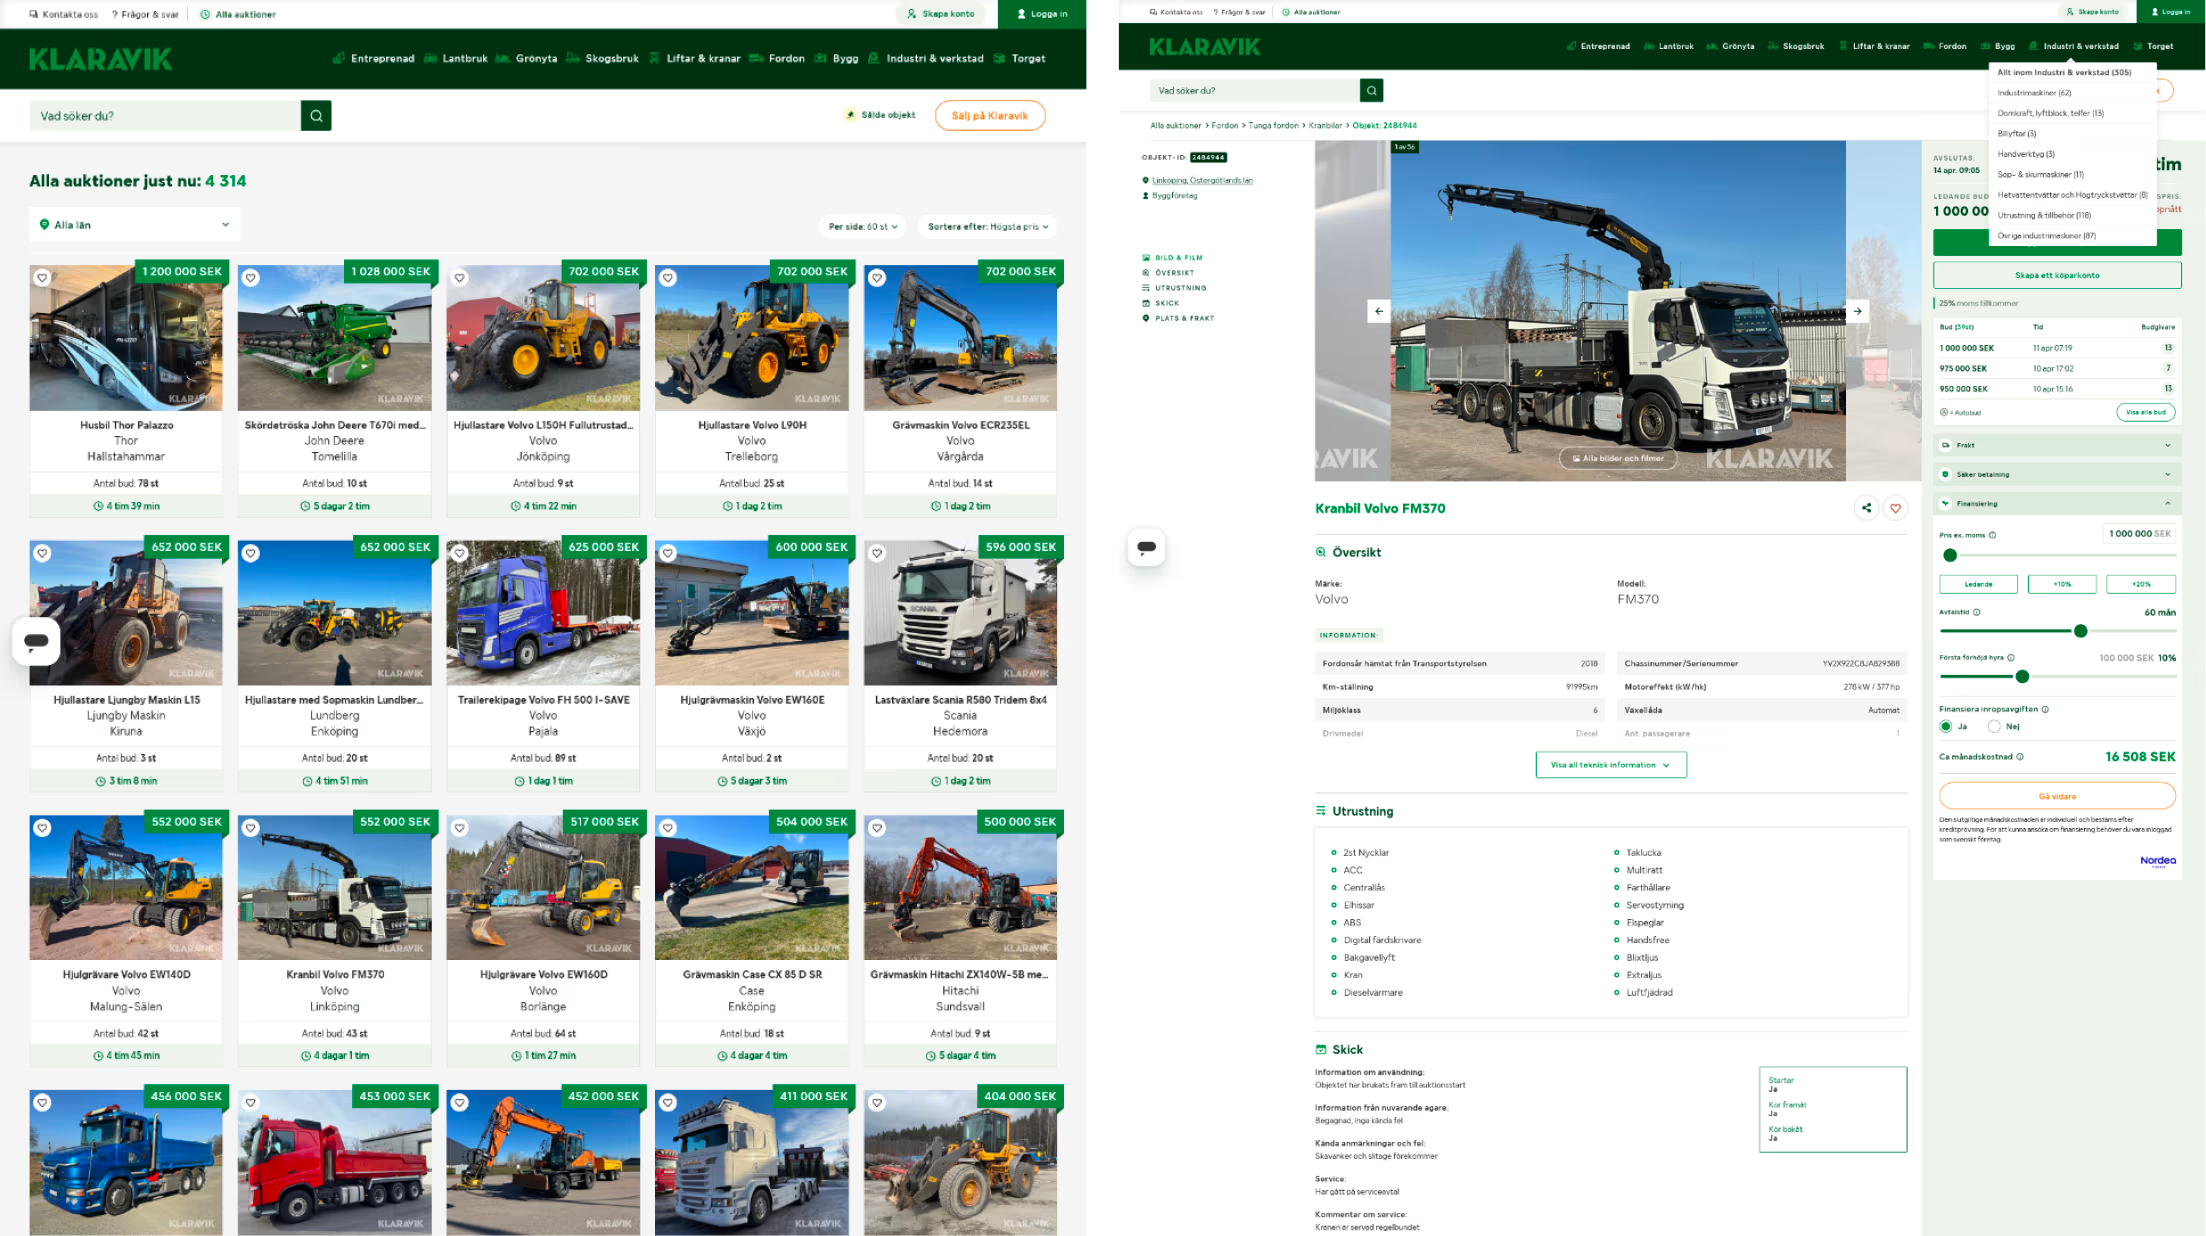The height and width of the screenshot is (1236, 2206).
Task: Click the Vad söker du? field on listing page
Action: coord(165,116)
